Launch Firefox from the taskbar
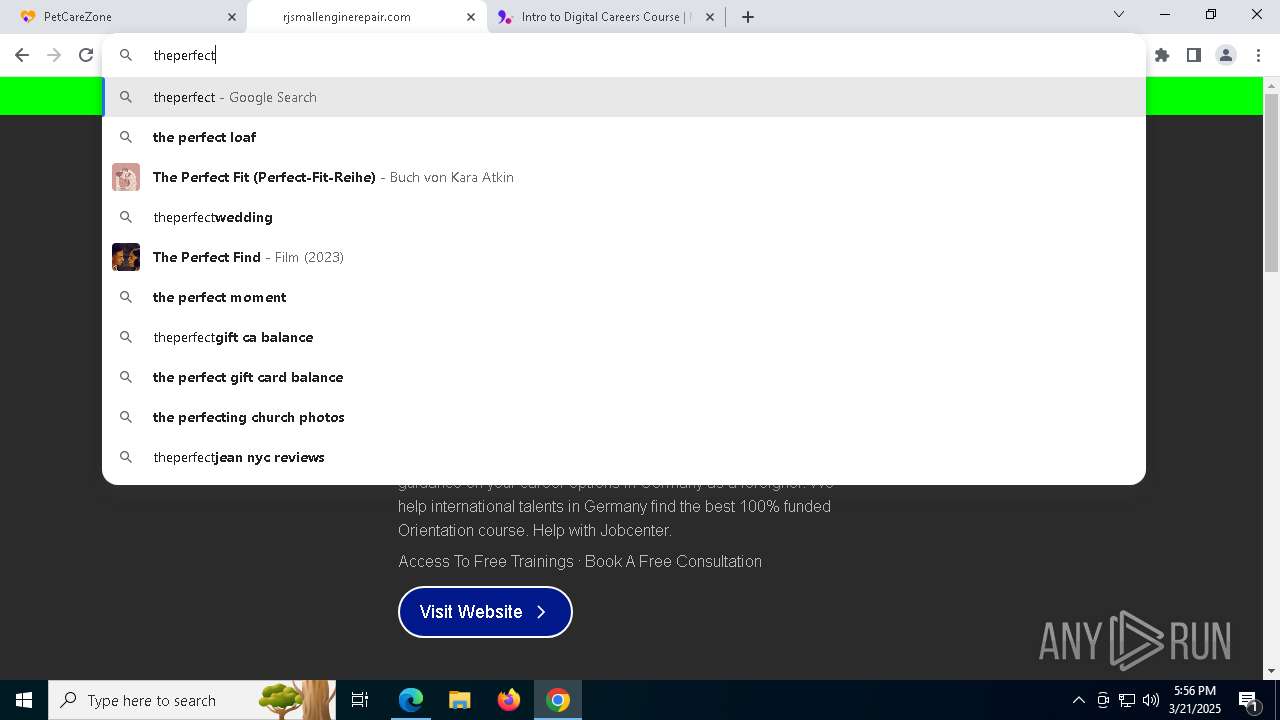This screenshot has width=1280, height=720. [x=509, y=700]
